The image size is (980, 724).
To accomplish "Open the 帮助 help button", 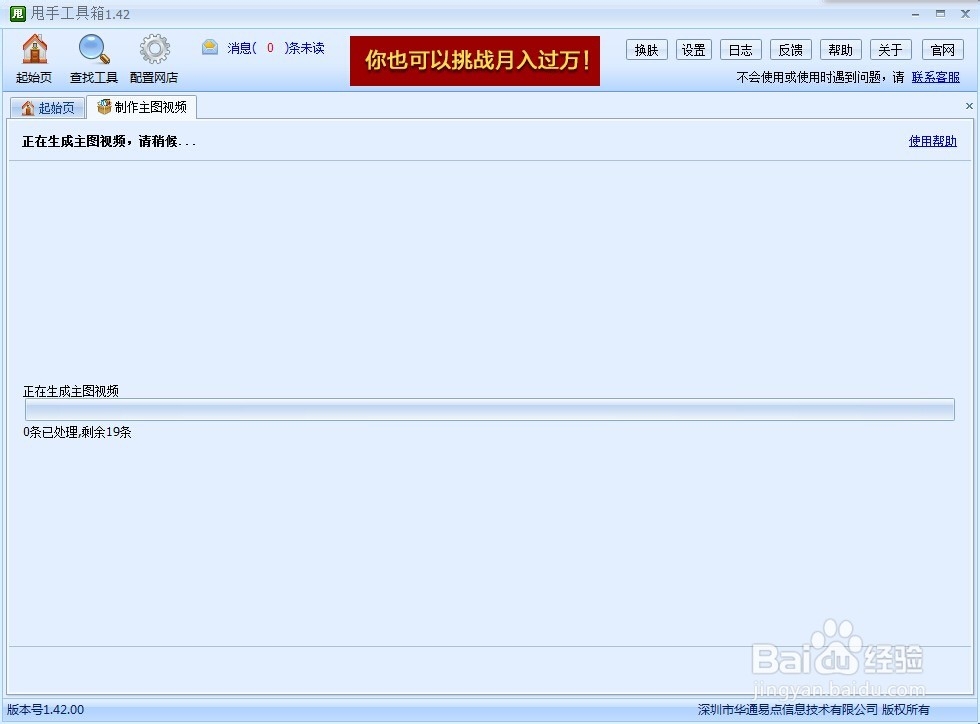I will (840, 49).
